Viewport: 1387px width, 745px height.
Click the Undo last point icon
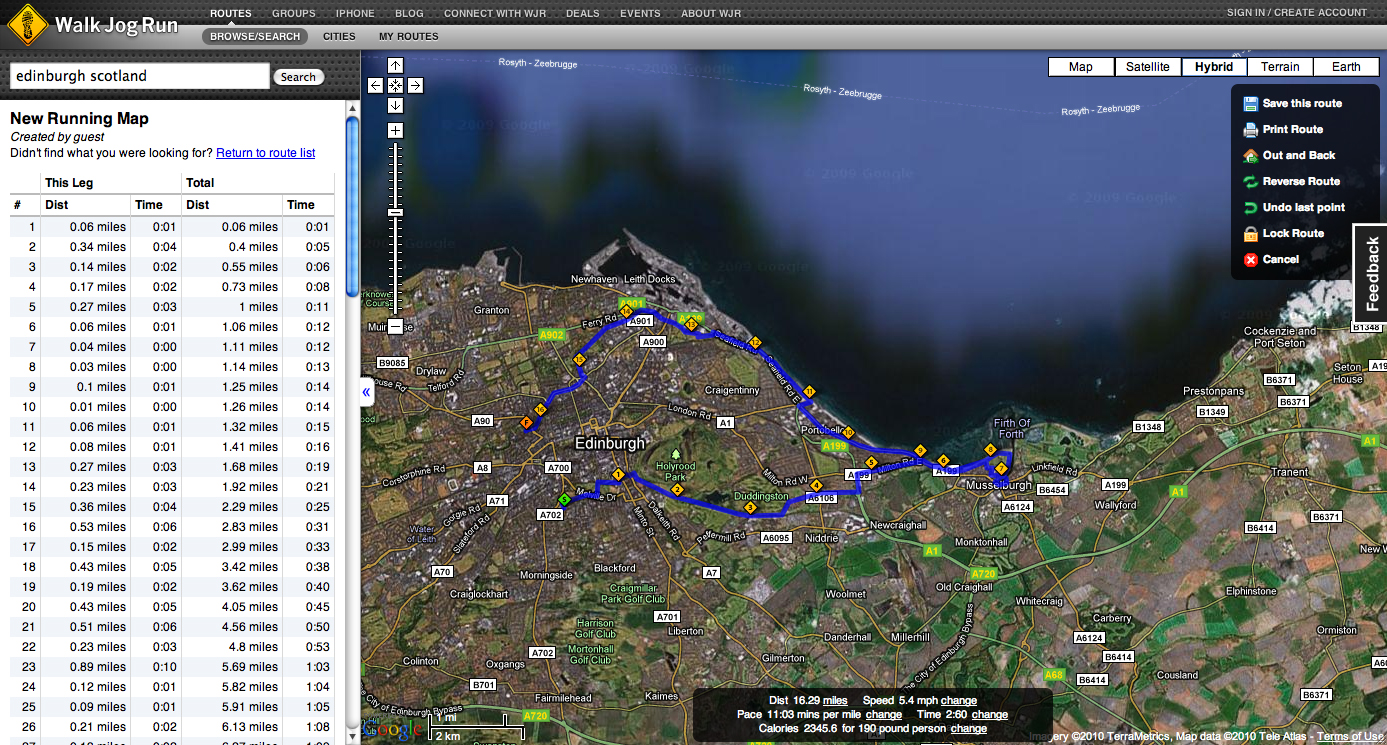(x=1250, y=208)
